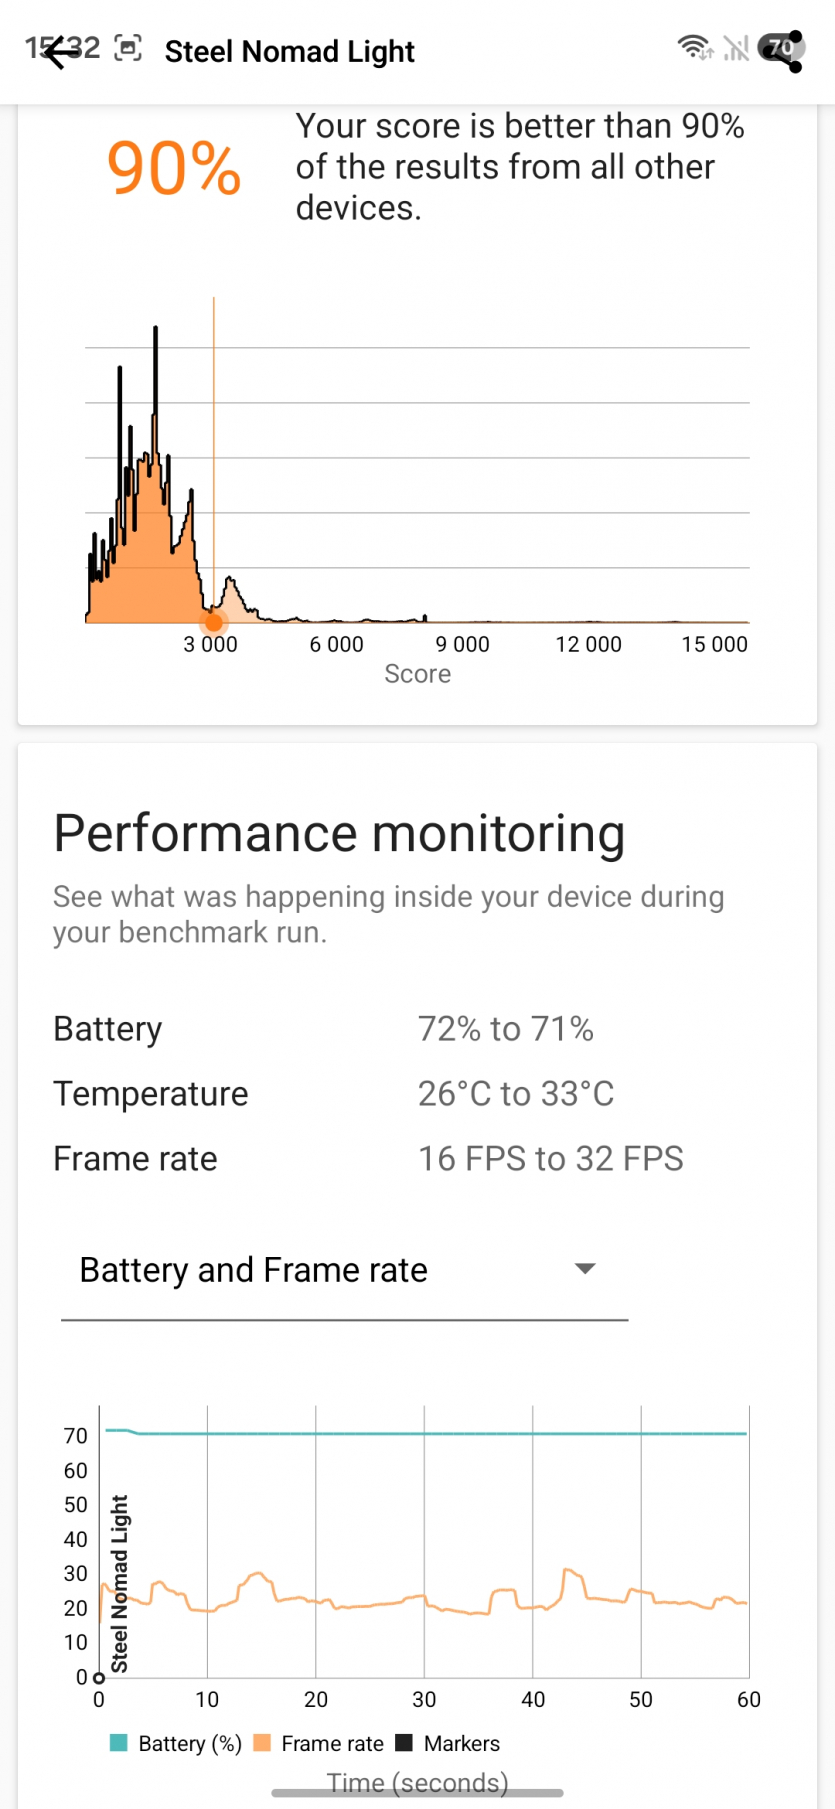Tap the Steel Nomad Light page title
Screen dimensions: 835x1809
[x=289, y=52]
